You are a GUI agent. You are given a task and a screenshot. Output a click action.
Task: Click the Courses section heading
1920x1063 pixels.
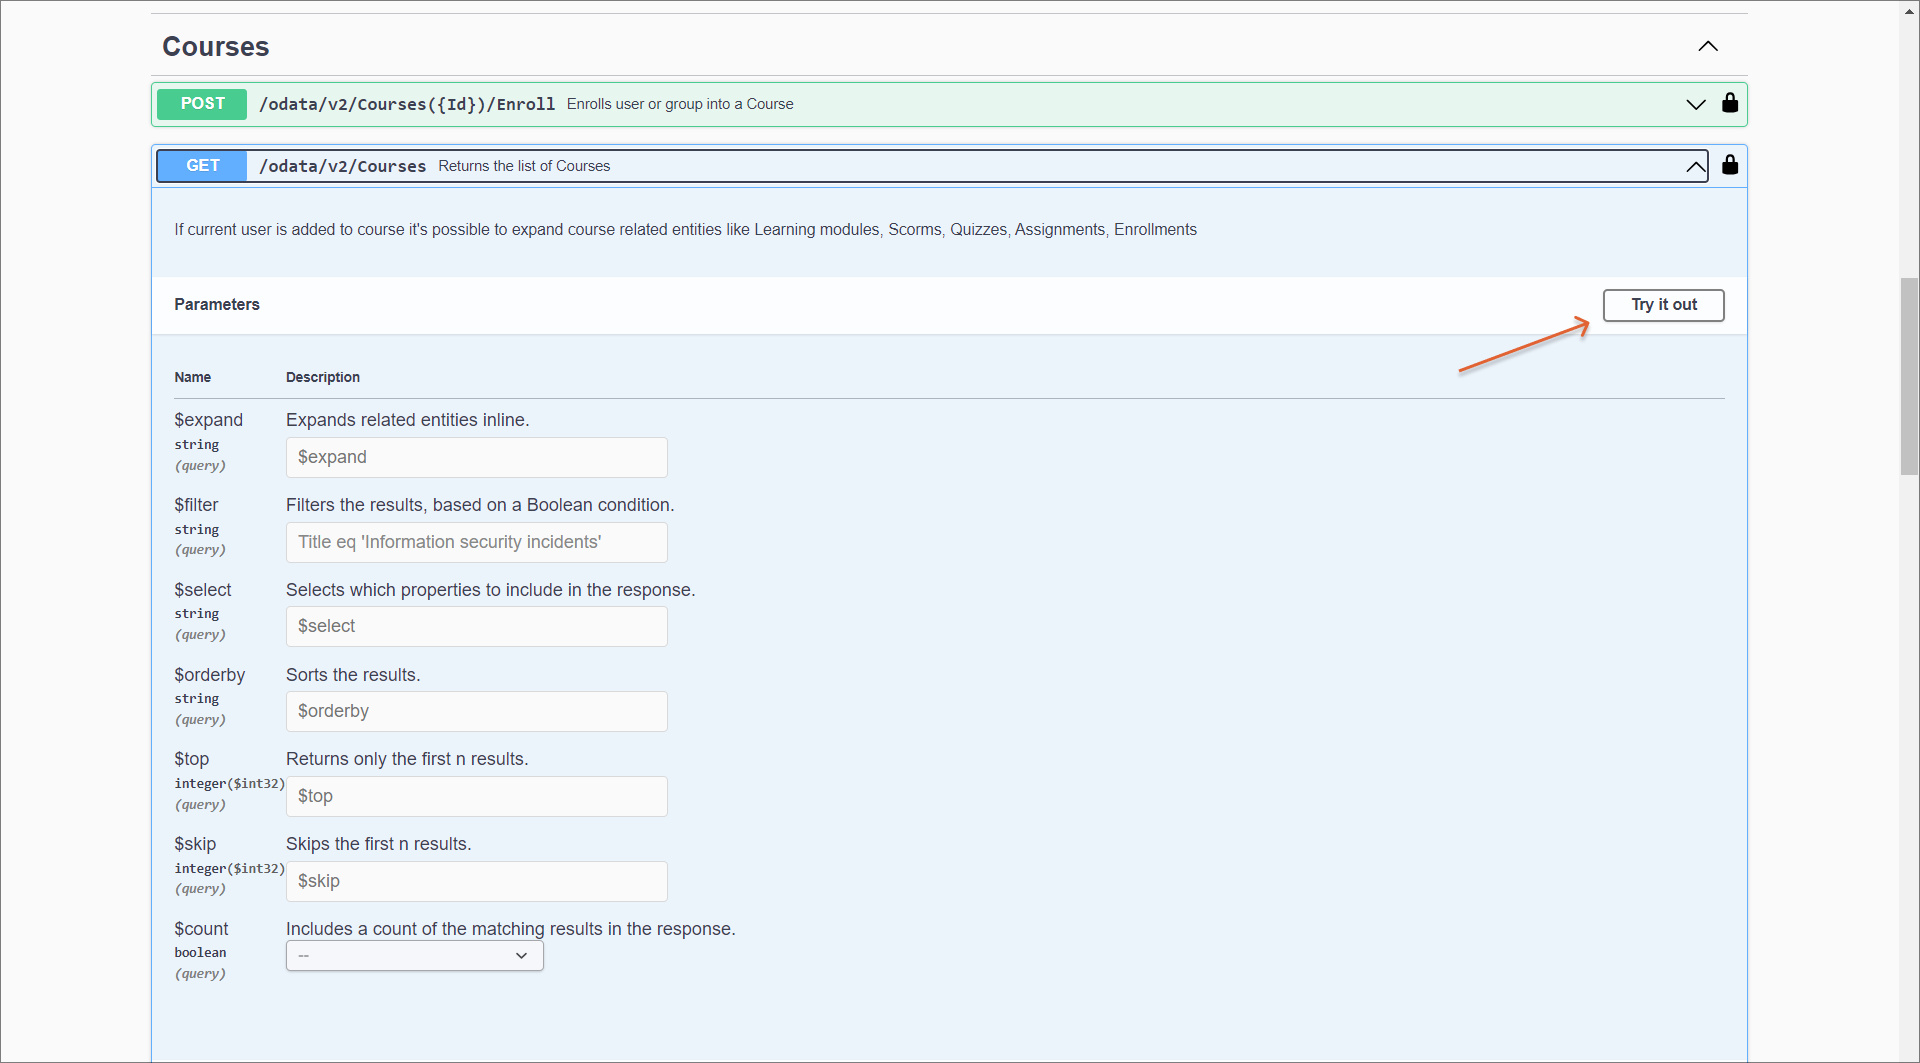pyautogui.click(x=215, y=47)
